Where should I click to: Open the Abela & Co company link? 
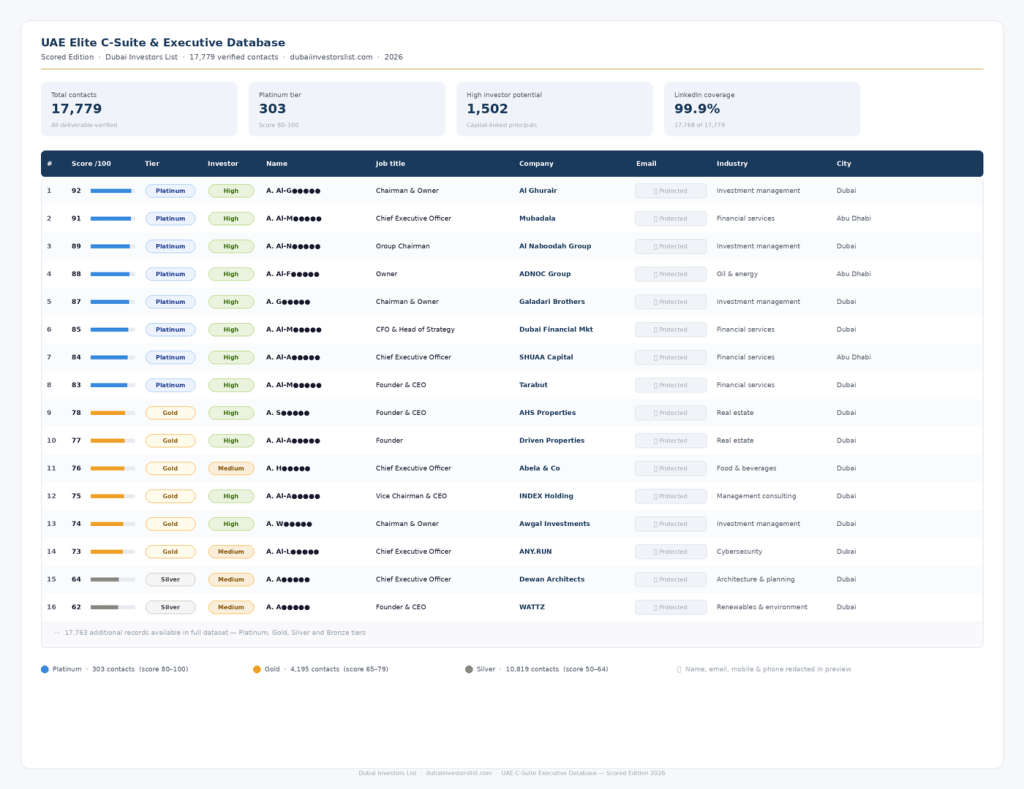[x=539, y=468]
